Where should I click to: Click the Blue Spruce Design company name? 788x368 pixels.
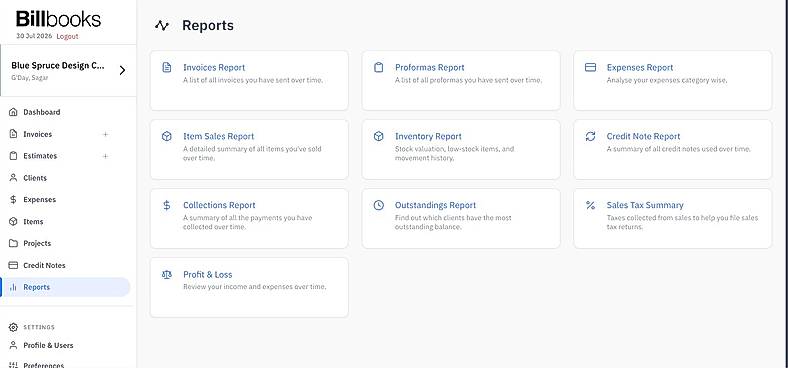pos(58,65)
